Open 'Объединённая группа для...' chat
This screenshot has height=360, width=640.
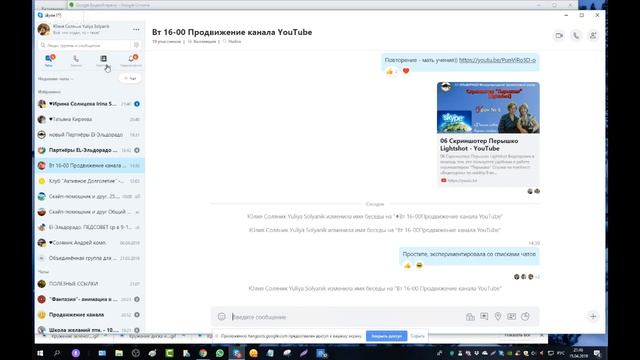pos(89,258)
